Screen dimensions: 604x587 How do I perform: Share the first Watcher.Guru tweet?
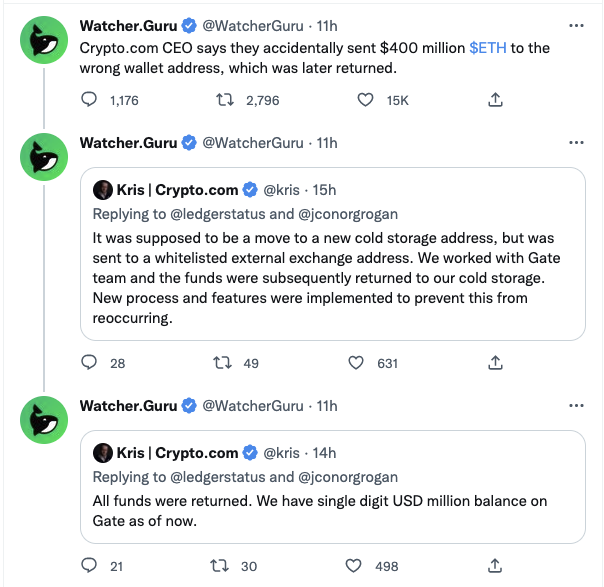(x=495, y=100)
